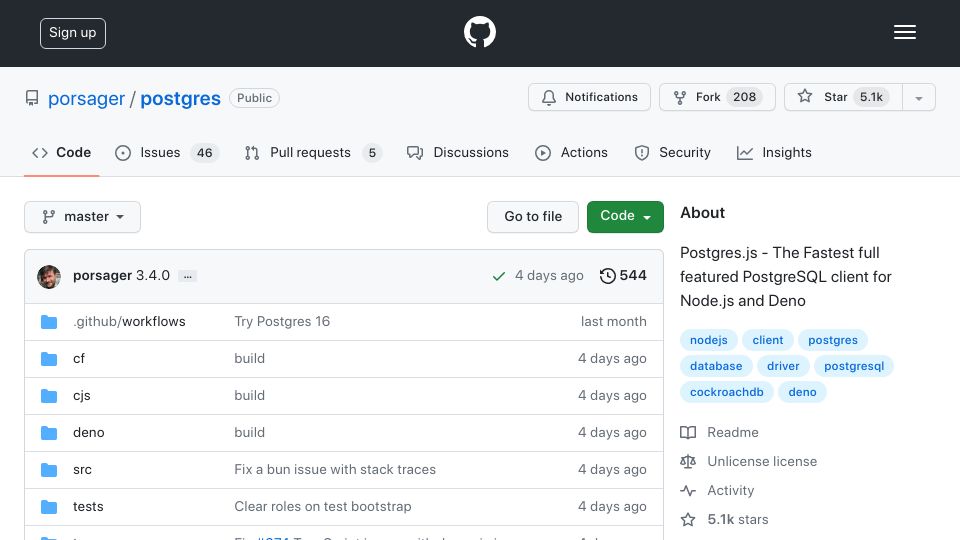Open the postgres repository link
960x540 pixels.
[x=181, y=99]
